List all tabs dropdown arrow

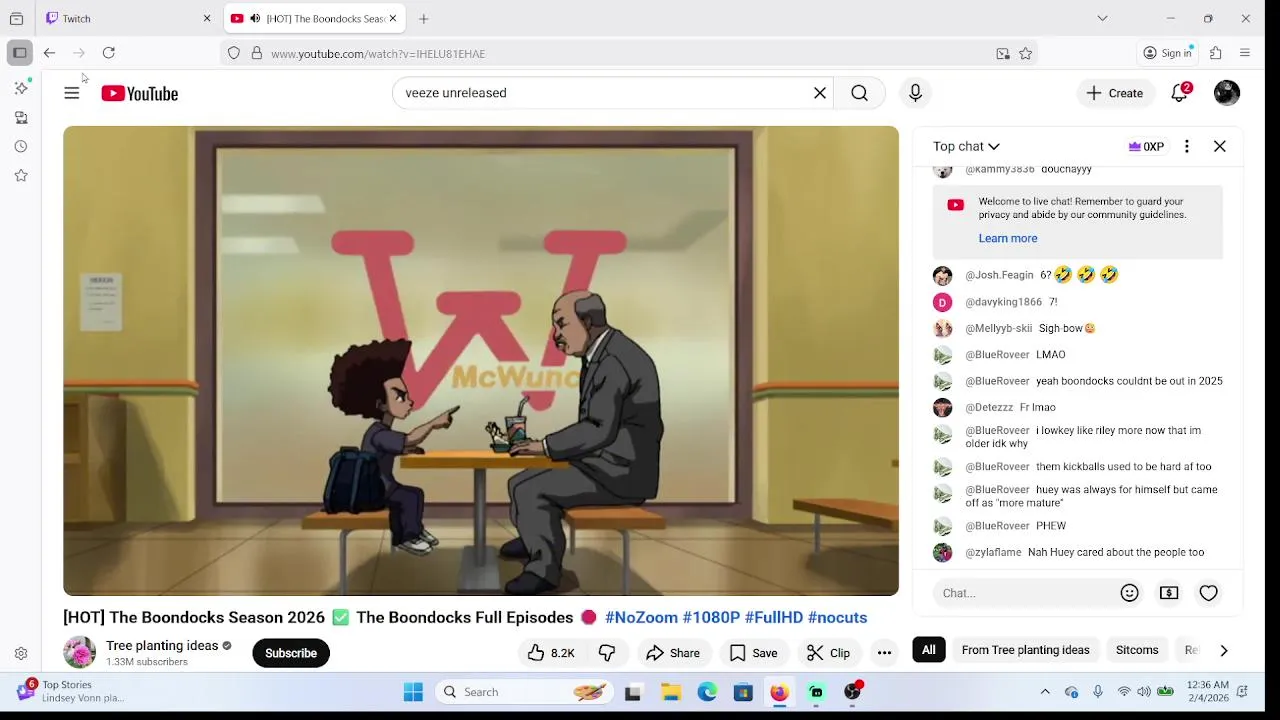(x=1102, y=18)
